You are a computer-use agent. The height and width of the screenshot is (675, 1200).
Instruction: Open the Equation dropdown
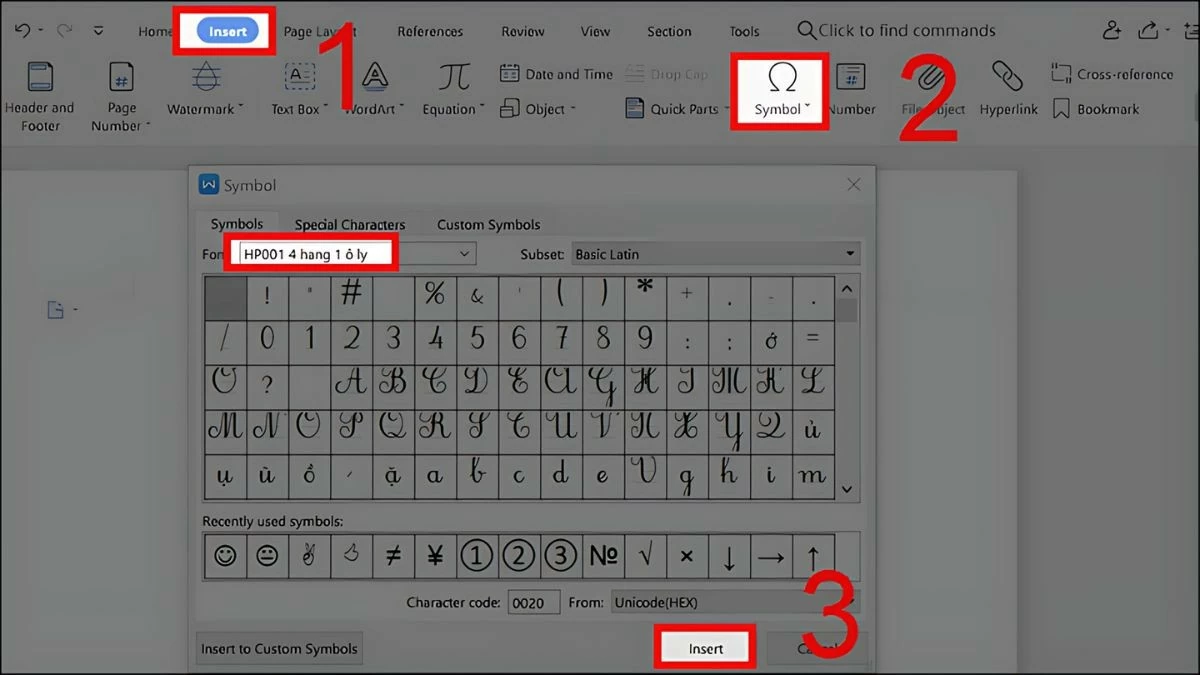[481, 109]
